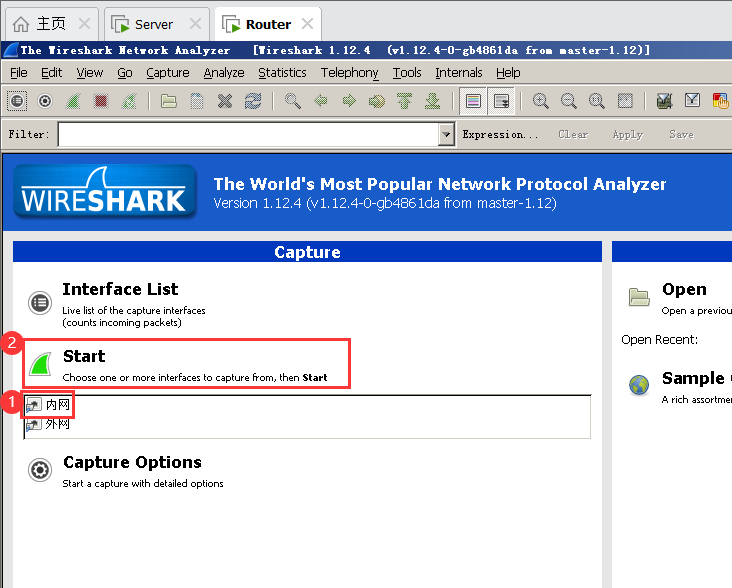The width and height of the screenshot is (732, 588).
Task: Close this capture file toolbar icon
Action: (225, 101)
